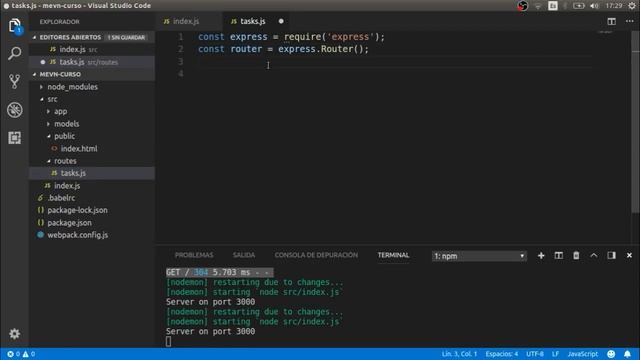Open the Debug view icon
640x360 pixels.
(x=15, y=110)
